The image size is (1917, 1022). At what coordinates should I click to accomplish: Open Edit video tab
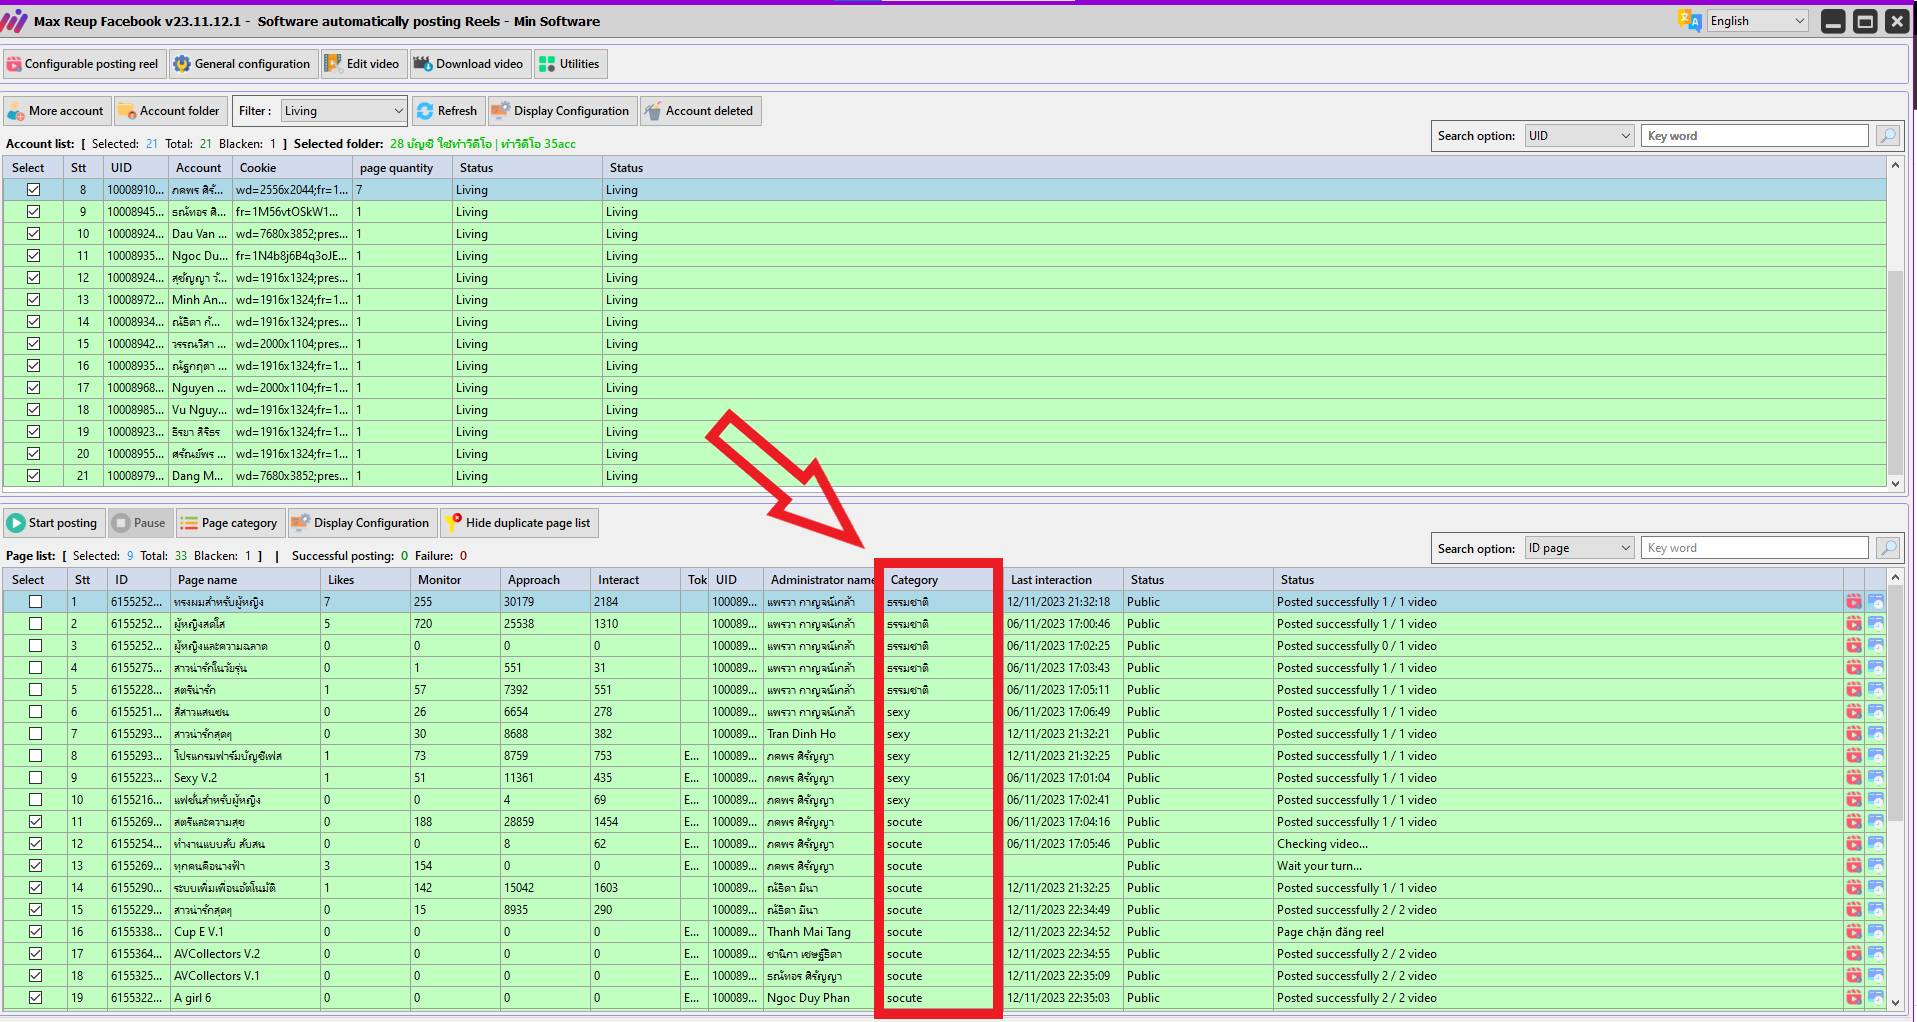click(363, 64)
